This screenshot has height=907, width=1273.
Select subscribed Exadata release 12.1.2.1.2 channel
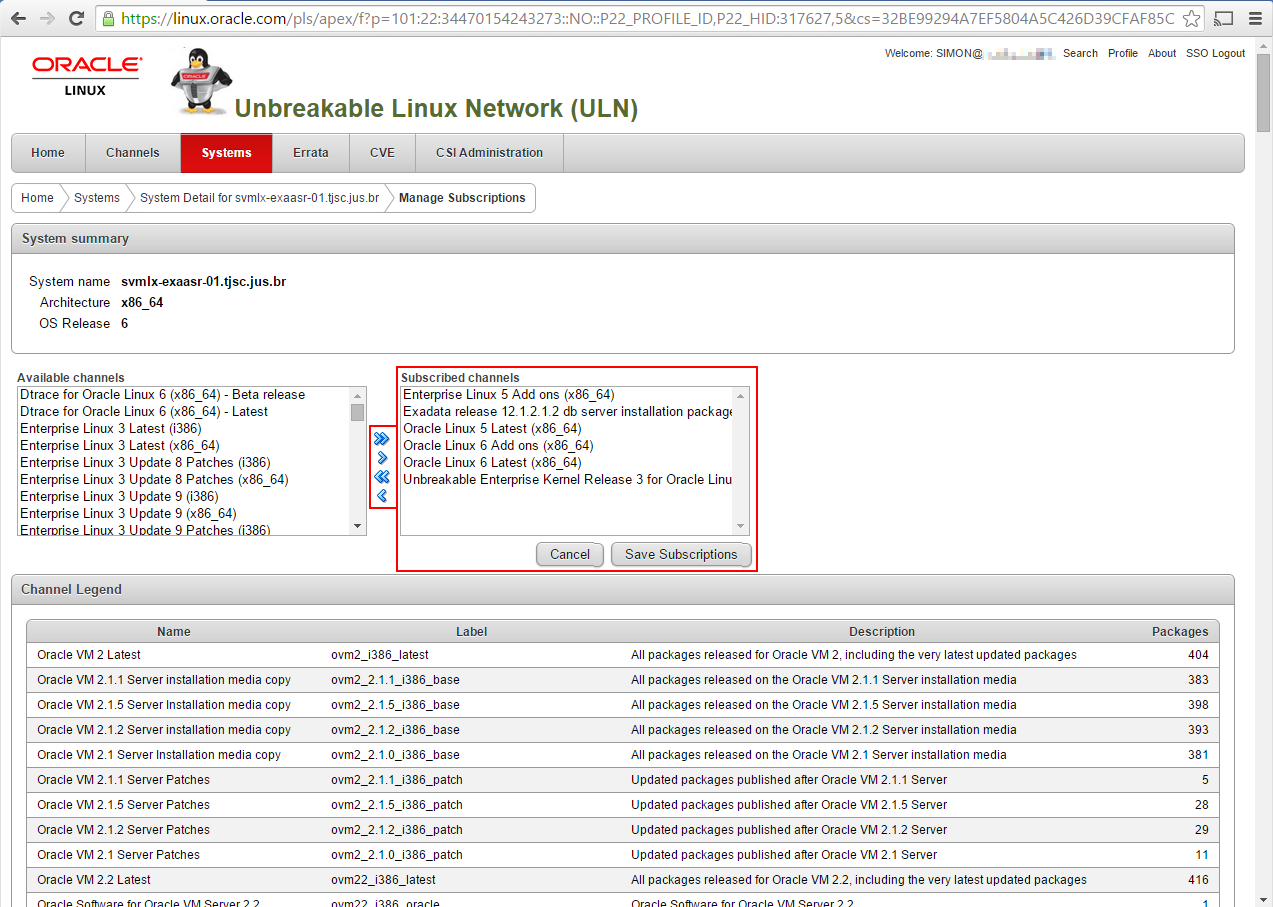point(567,412)
